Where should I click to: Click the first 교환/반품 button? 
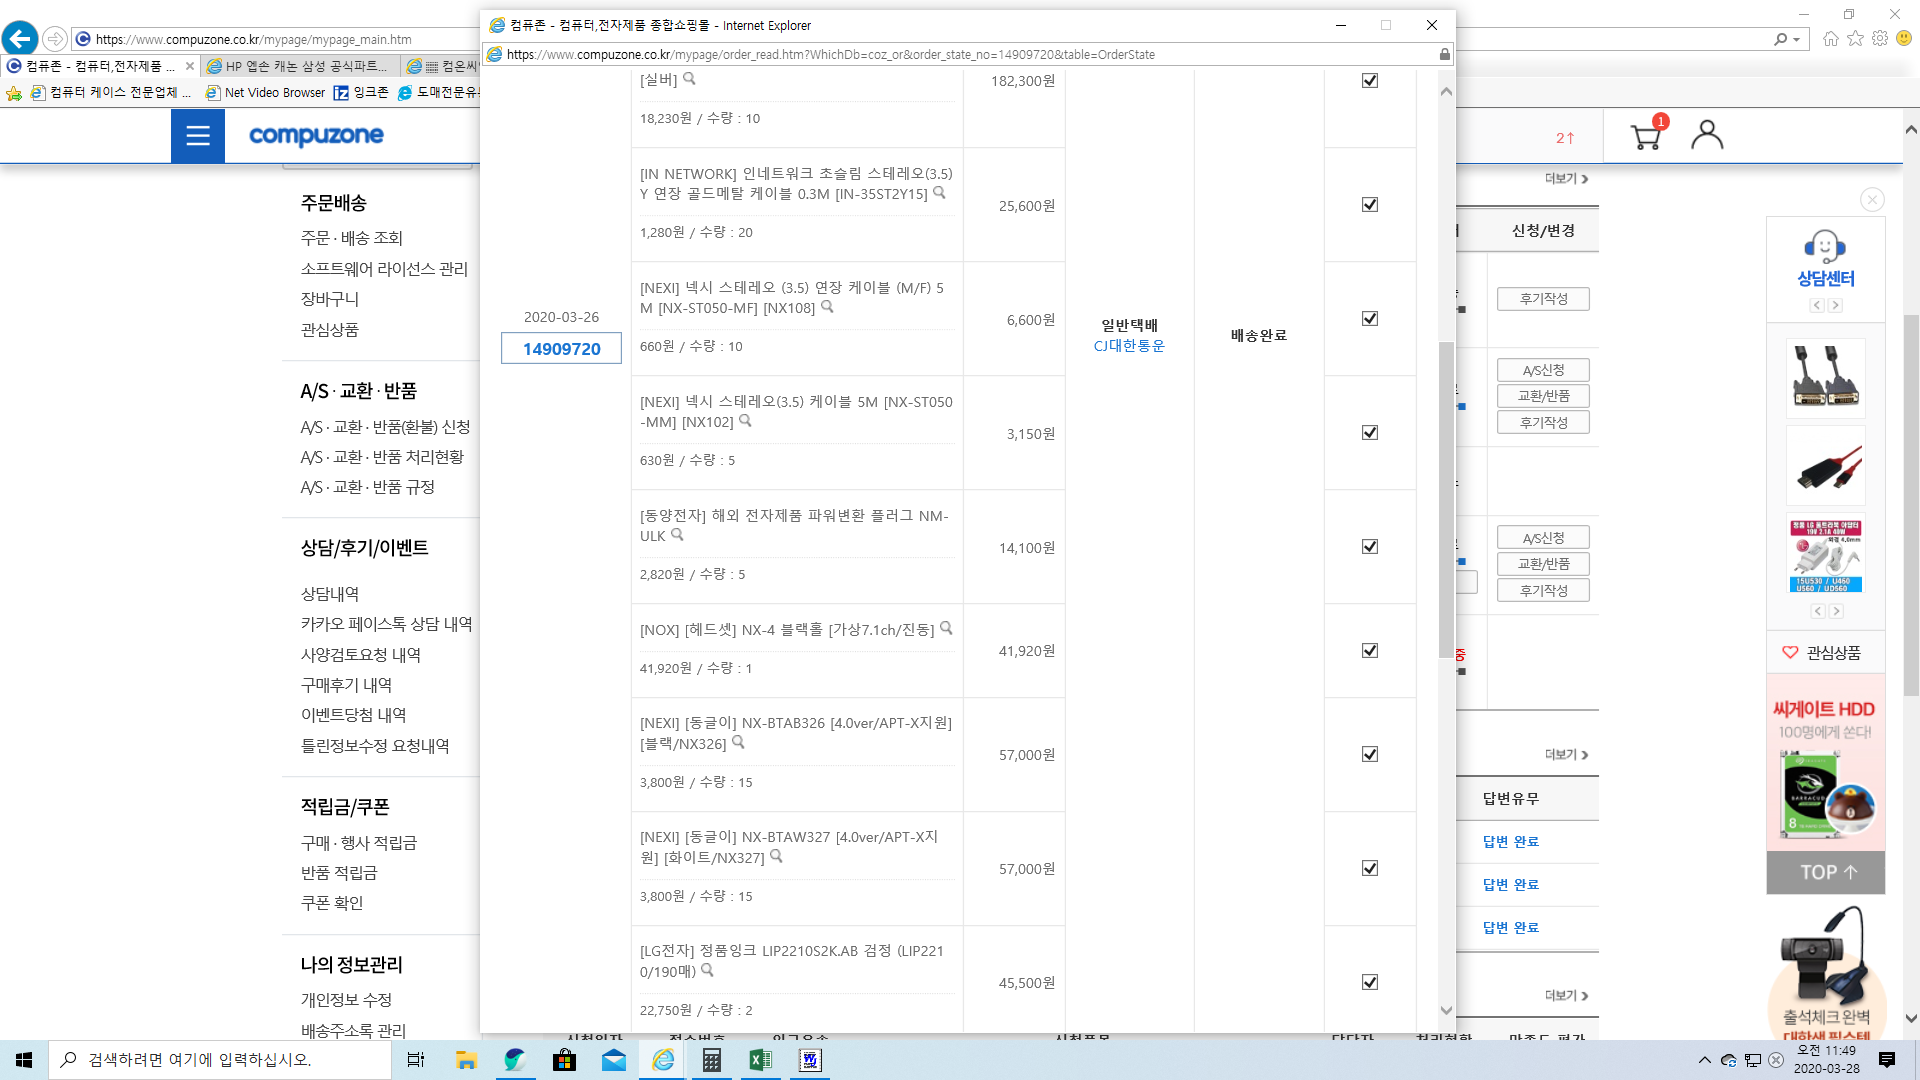[1543, 396]
